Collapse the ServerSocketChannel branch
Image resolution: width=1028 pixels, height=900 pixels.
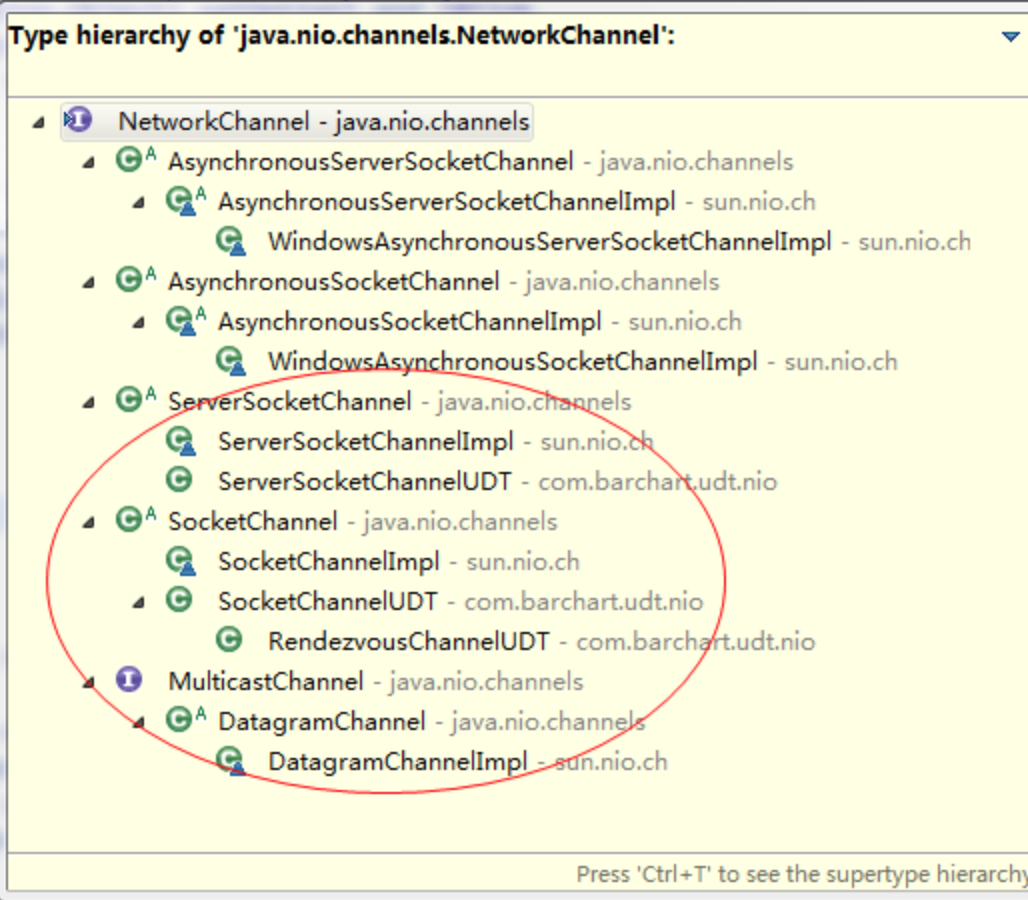click(x=87, y=400)
